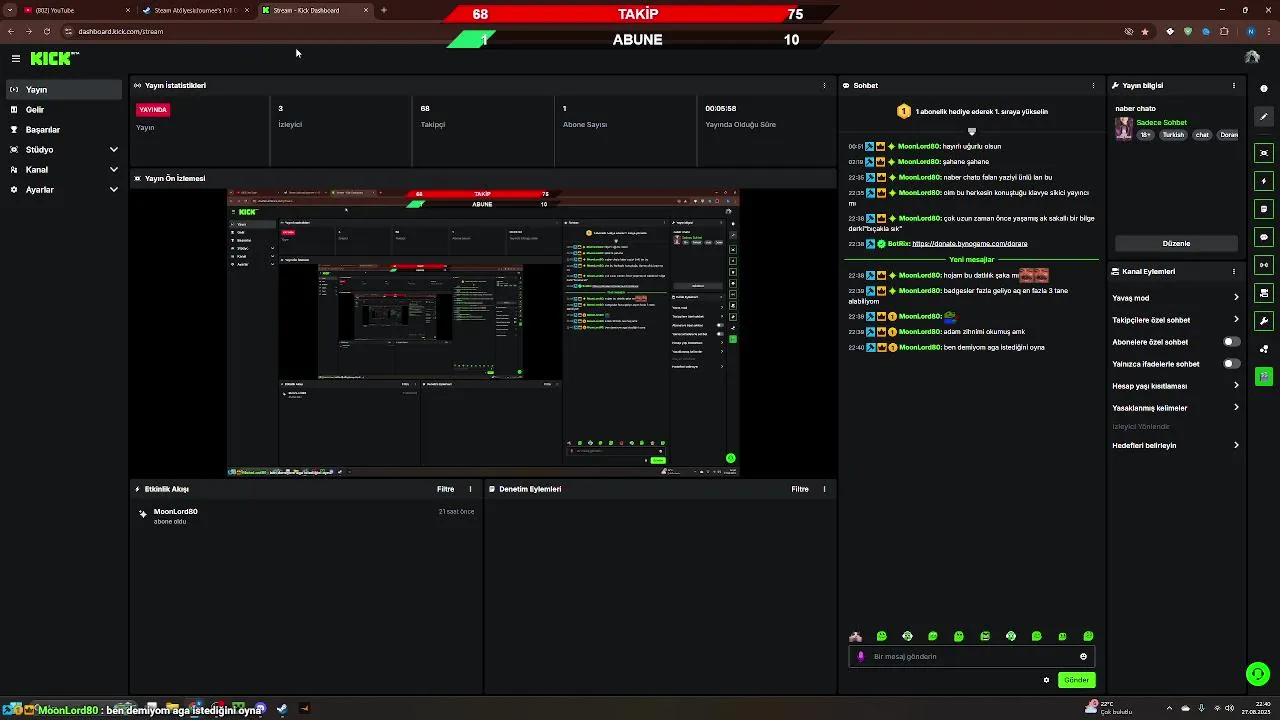Screen dimensions: 1280x720
Task: Click the share nodes icon in the right toolbar
Action: pos(1264,349)
